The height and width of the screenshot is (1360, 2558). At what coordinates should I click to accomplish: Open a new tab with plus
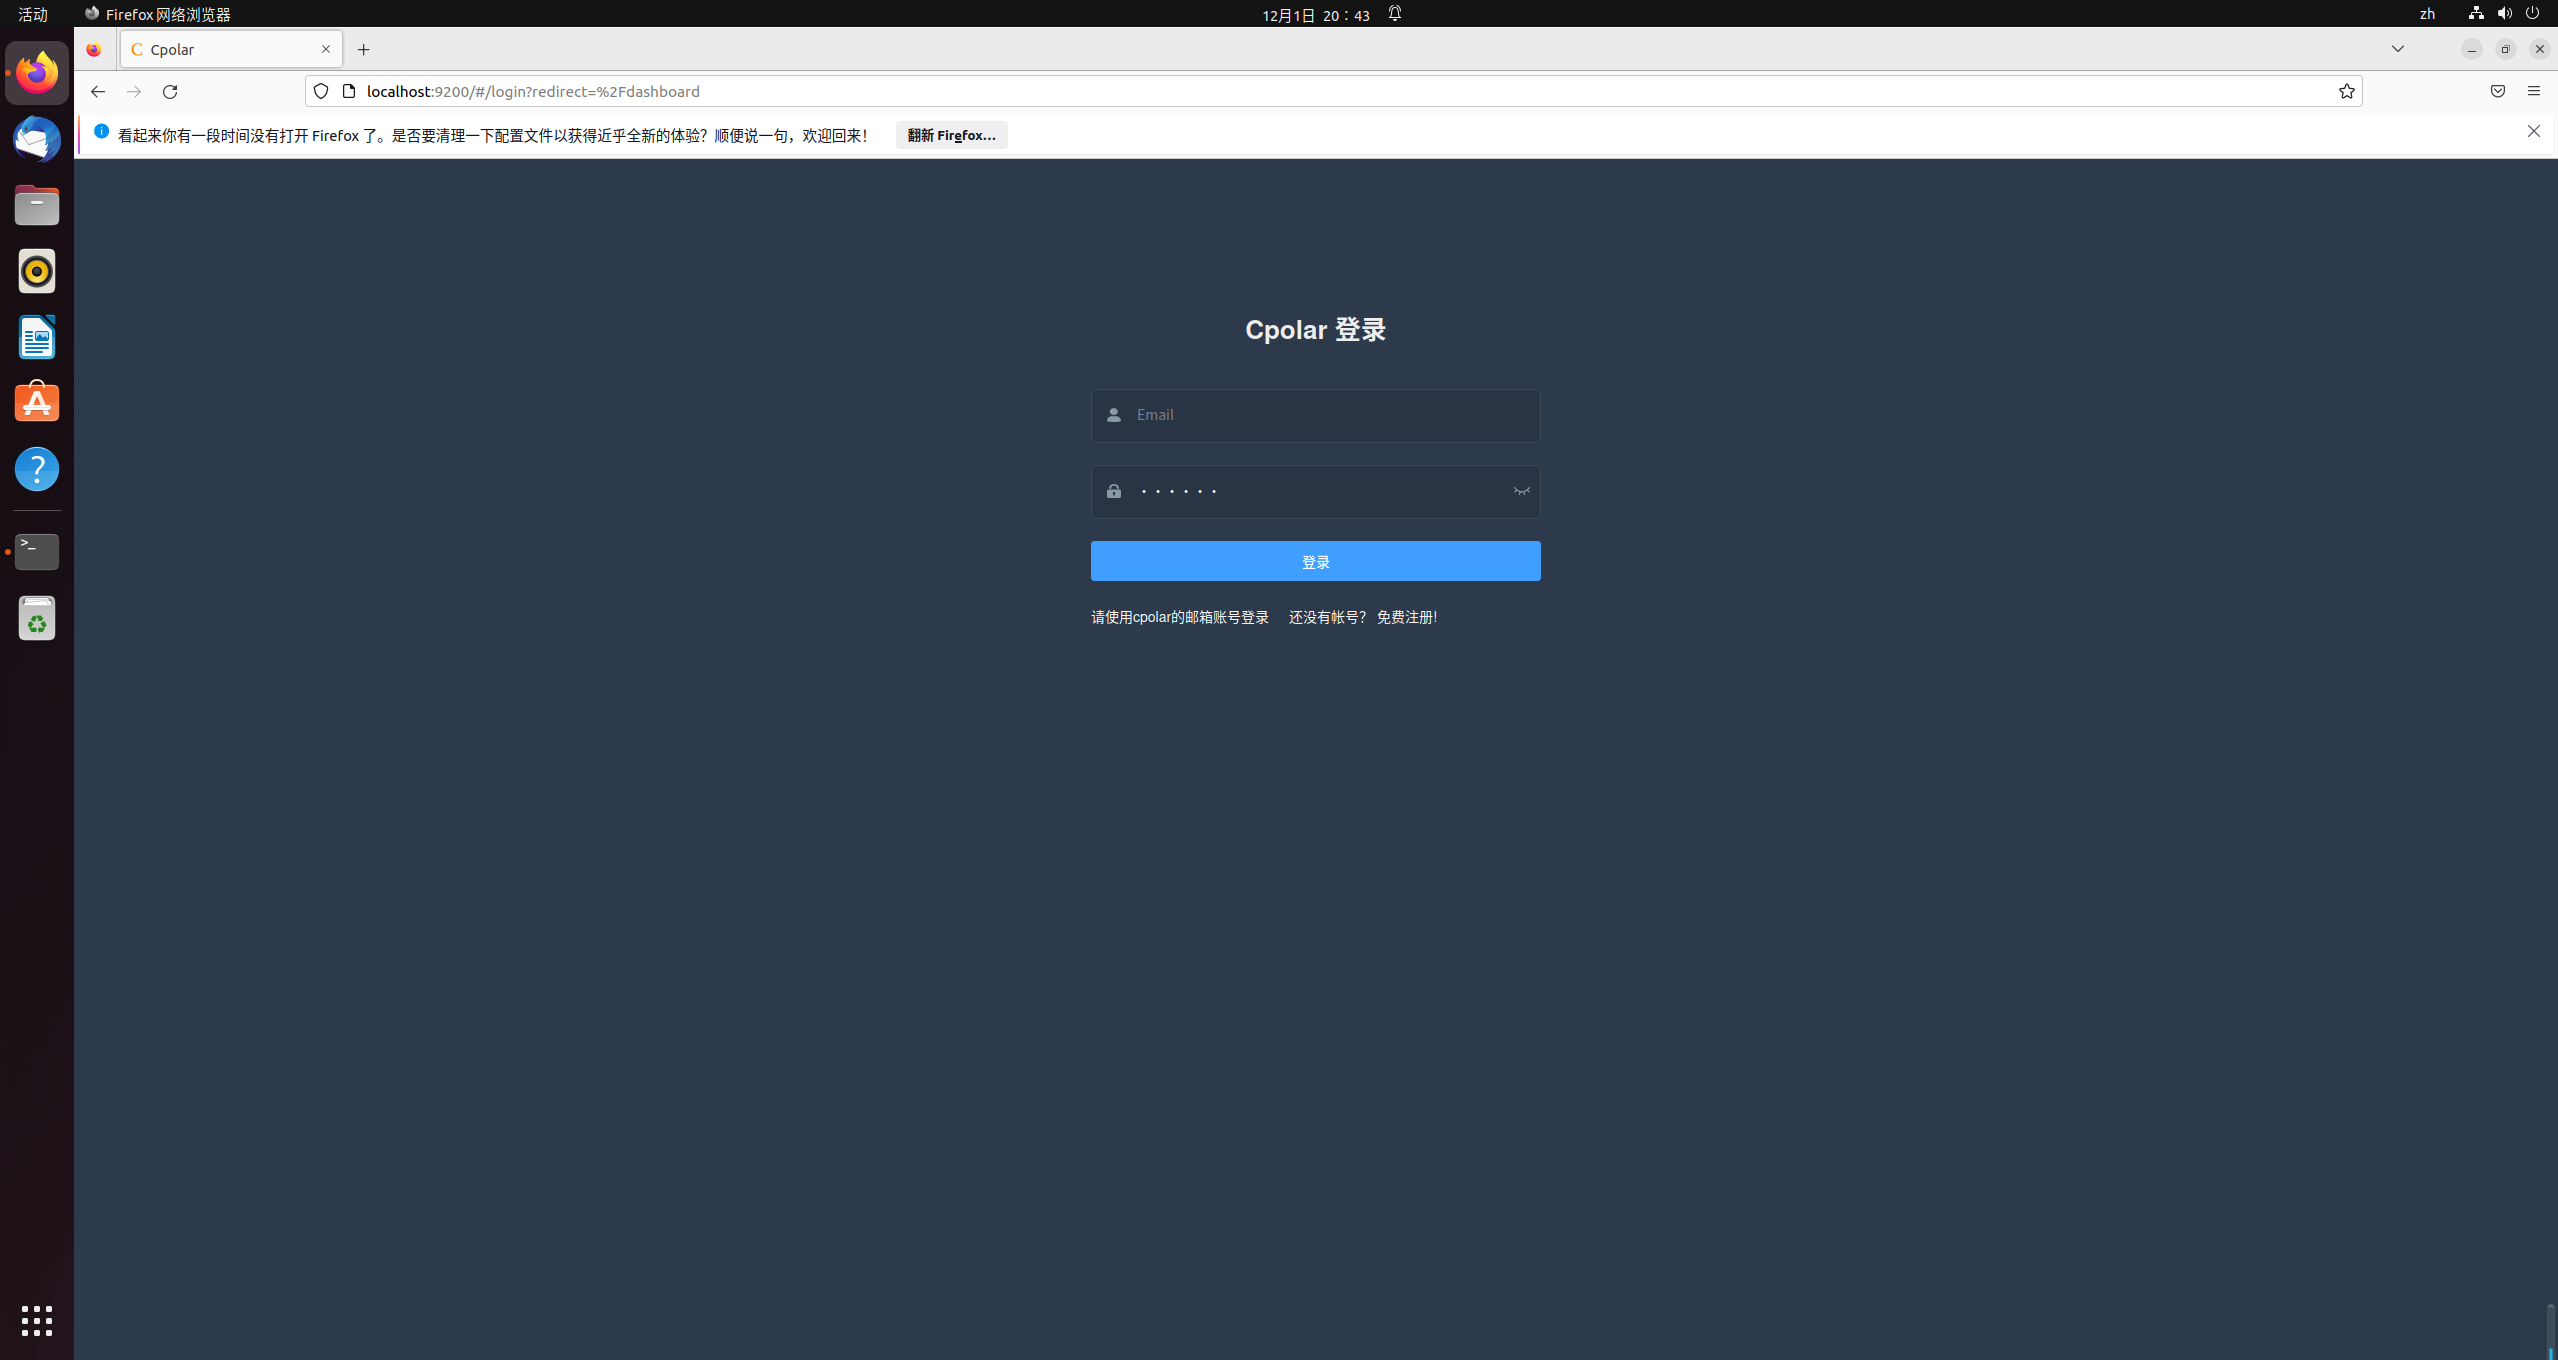click(363, 49)
